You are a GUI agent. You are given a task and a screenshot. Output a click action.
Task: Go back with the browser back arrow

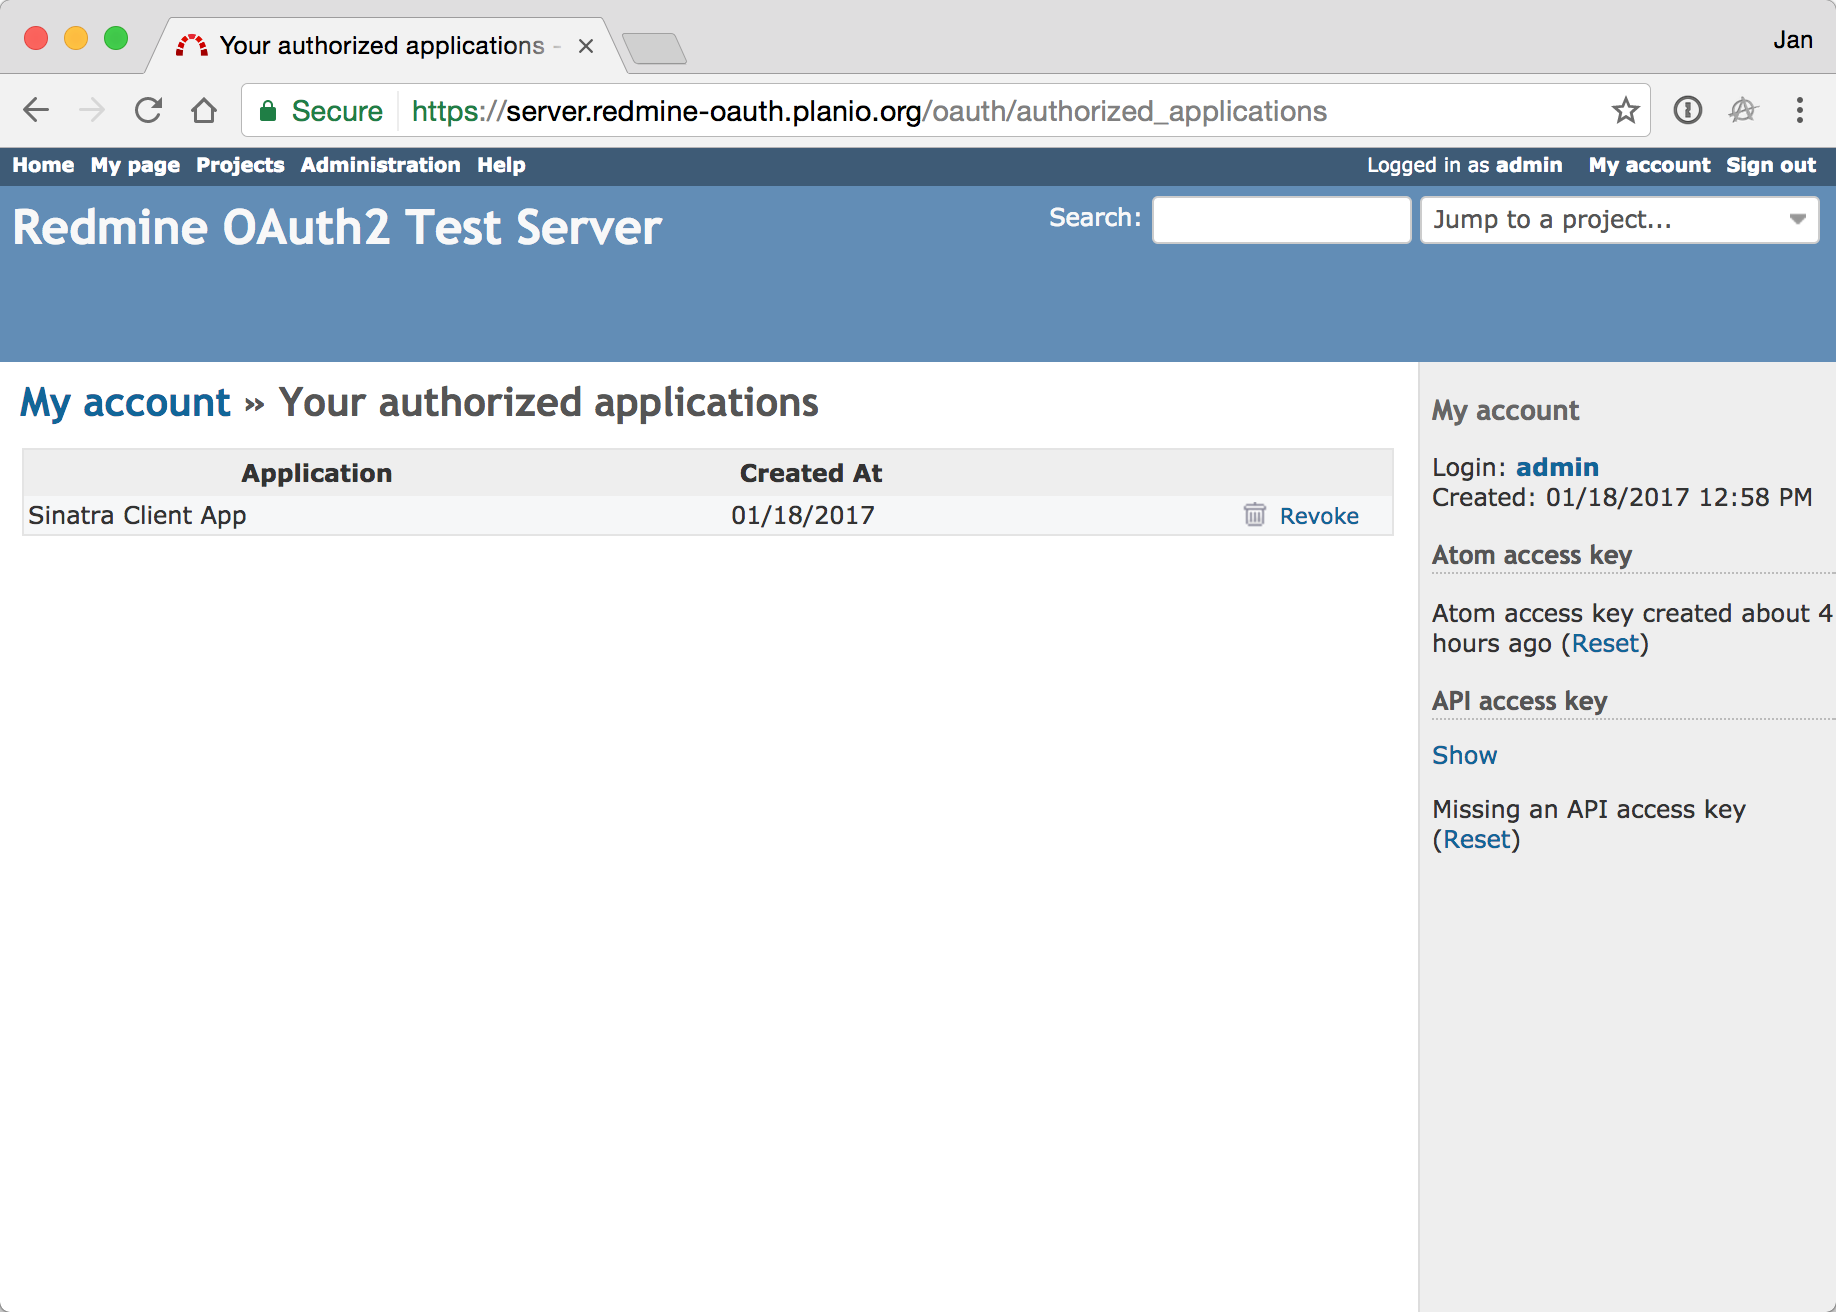(x=36, y=110)
